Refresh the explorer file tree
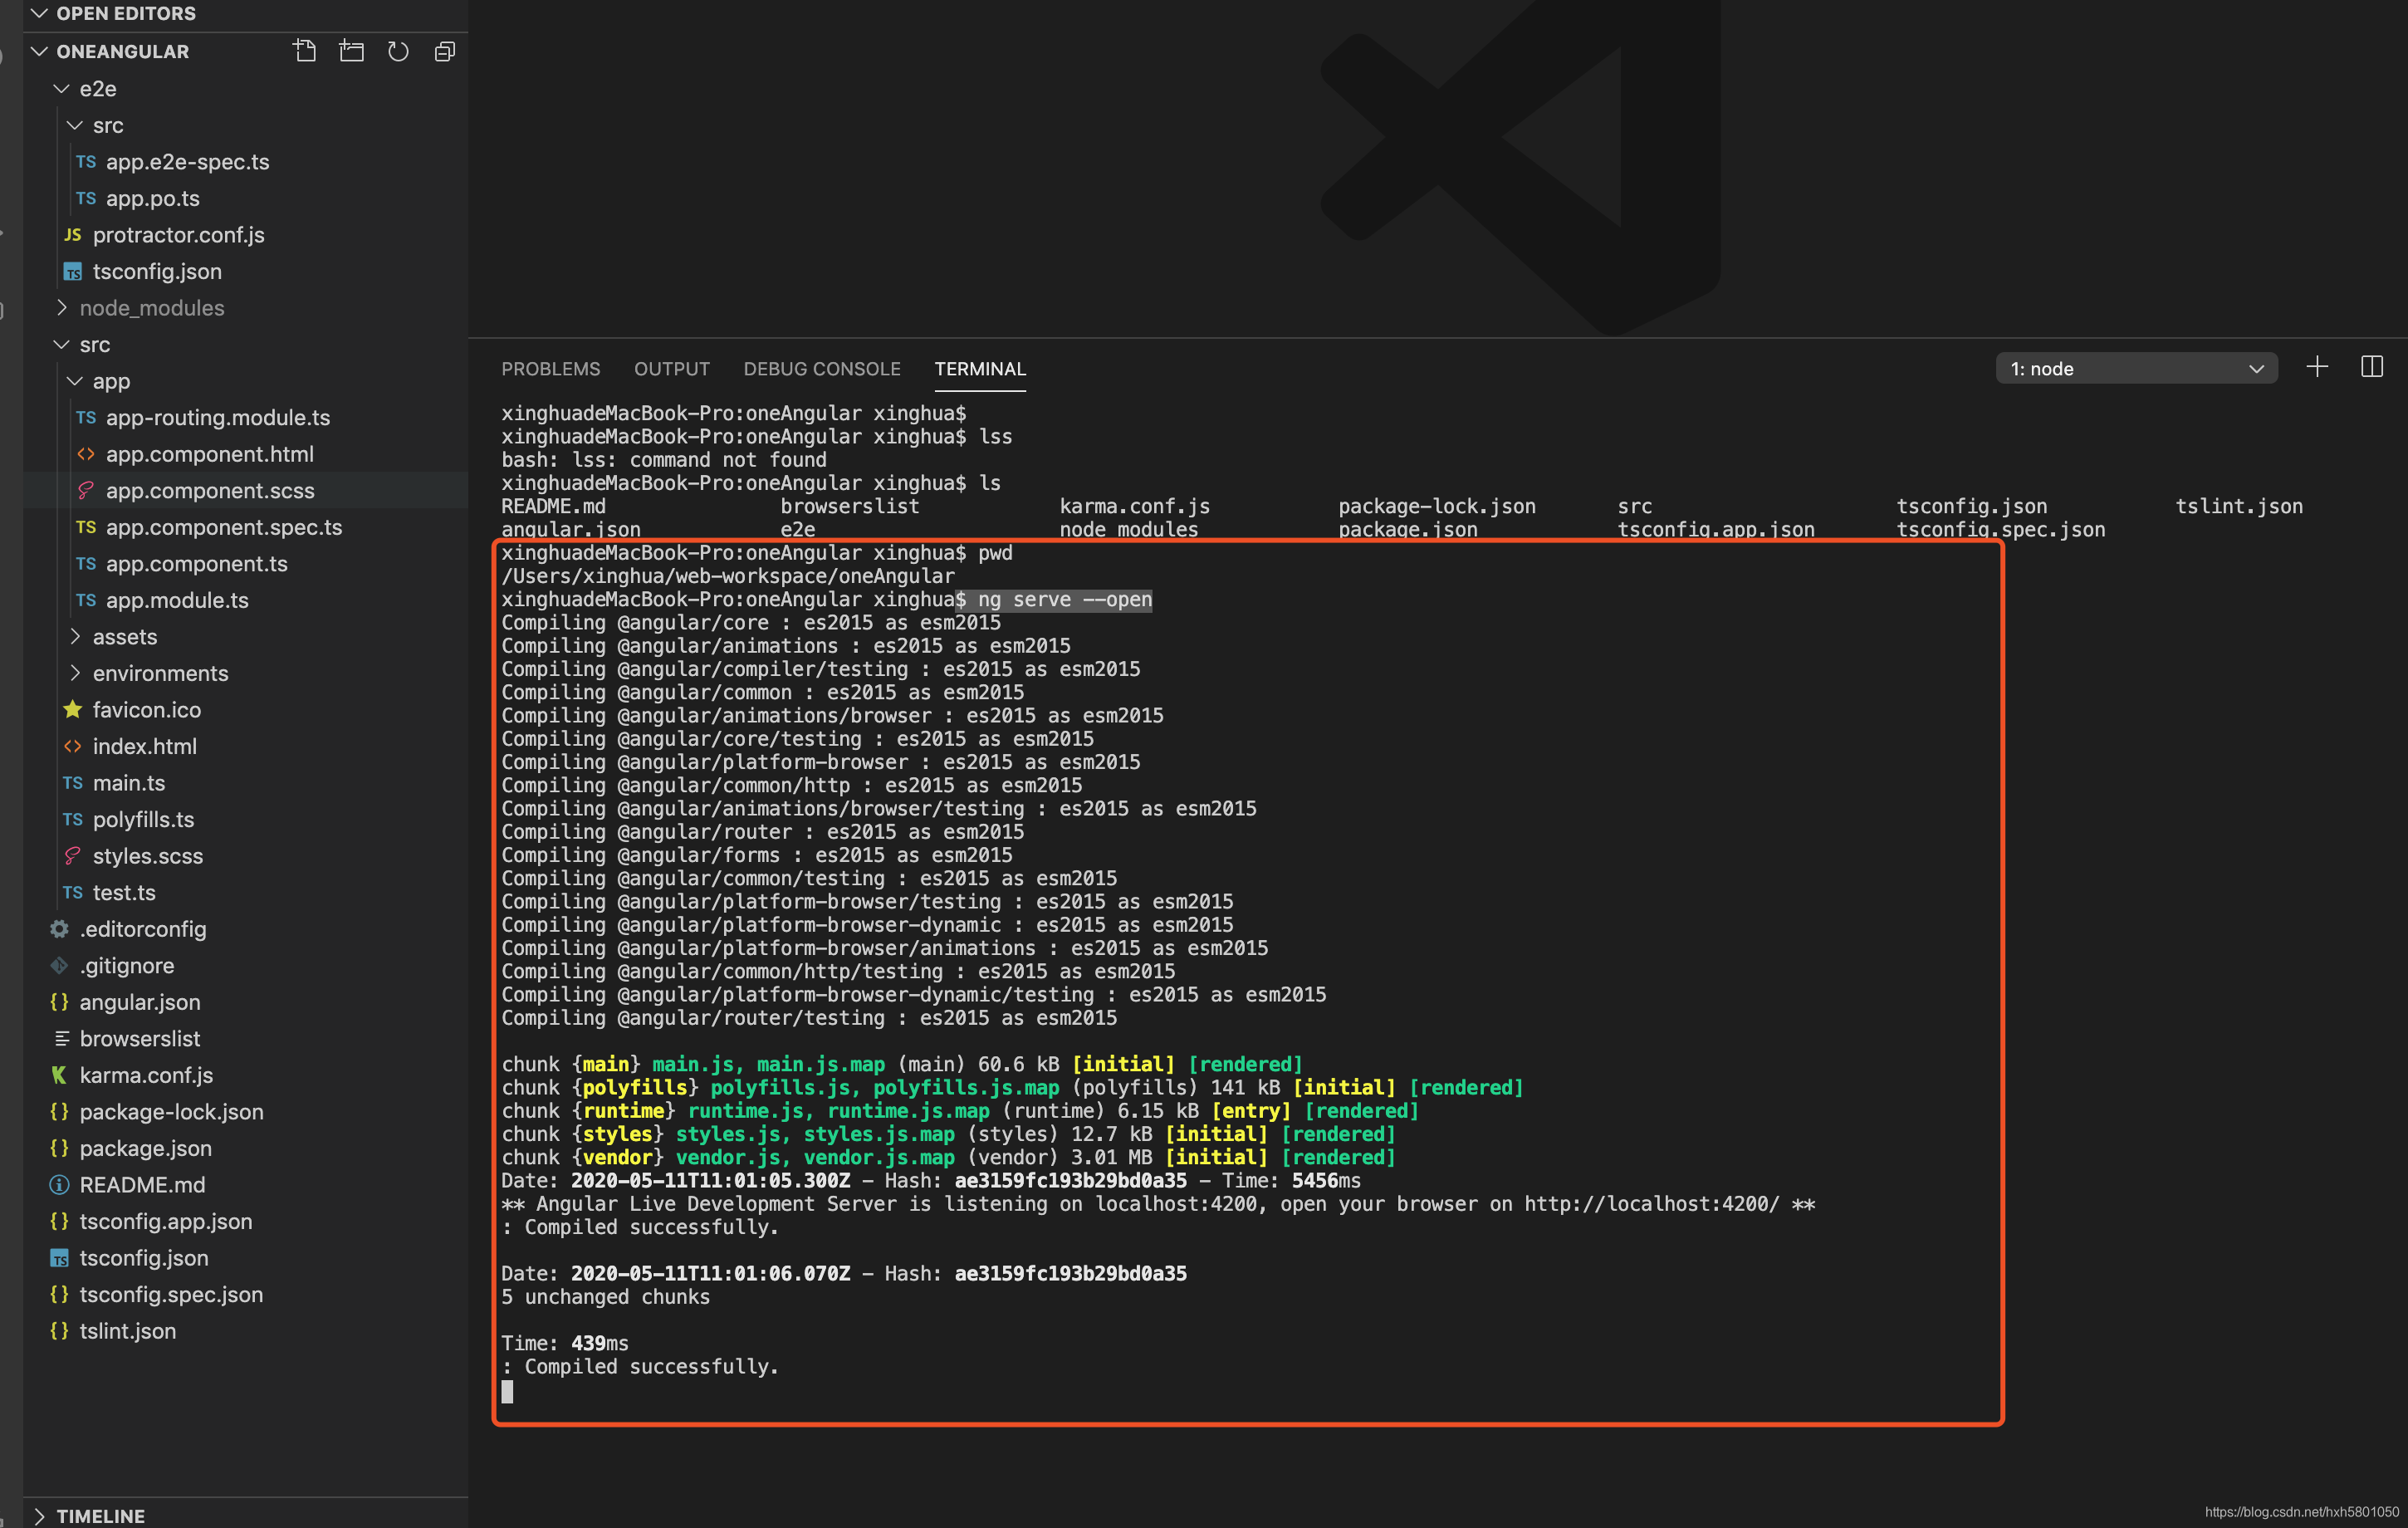2408x1528 pixels. pyautogui.click(x=398, y=51)
